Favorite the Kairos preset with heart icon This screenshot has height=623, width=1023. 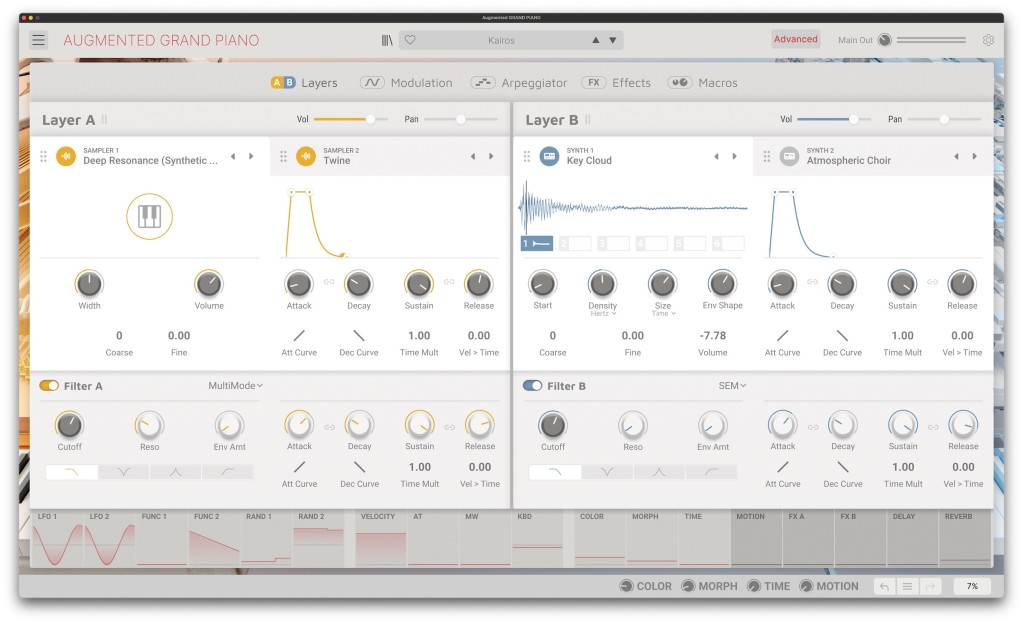click(x=410, y=40)
